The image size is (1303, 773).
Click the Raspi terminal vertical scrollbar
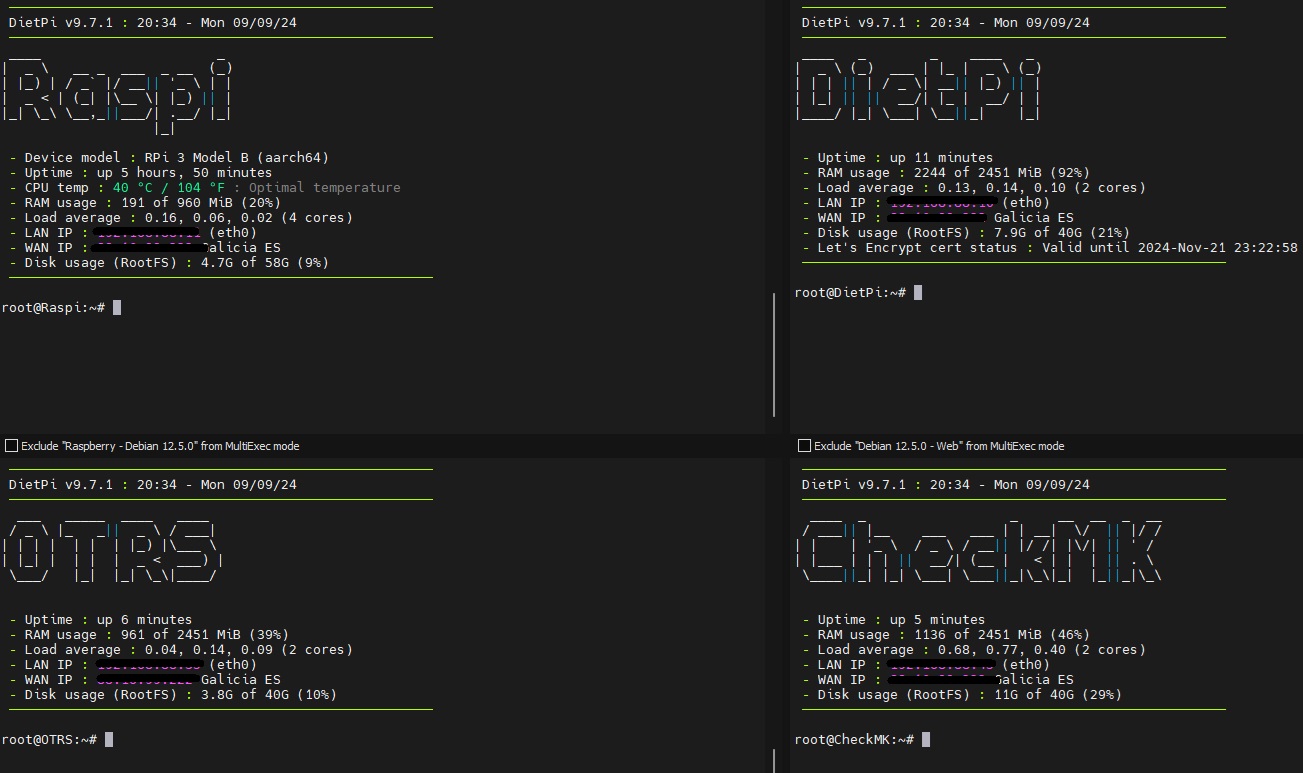click(x=774, y=355)
